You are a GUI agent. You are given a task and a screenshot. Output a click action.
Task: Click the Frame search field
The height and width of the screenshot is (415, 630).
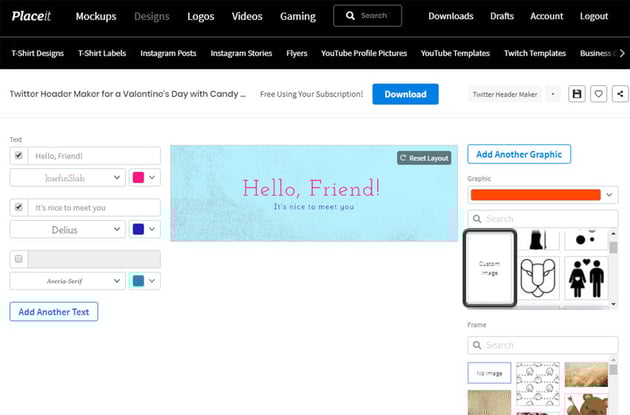[543, 345]
